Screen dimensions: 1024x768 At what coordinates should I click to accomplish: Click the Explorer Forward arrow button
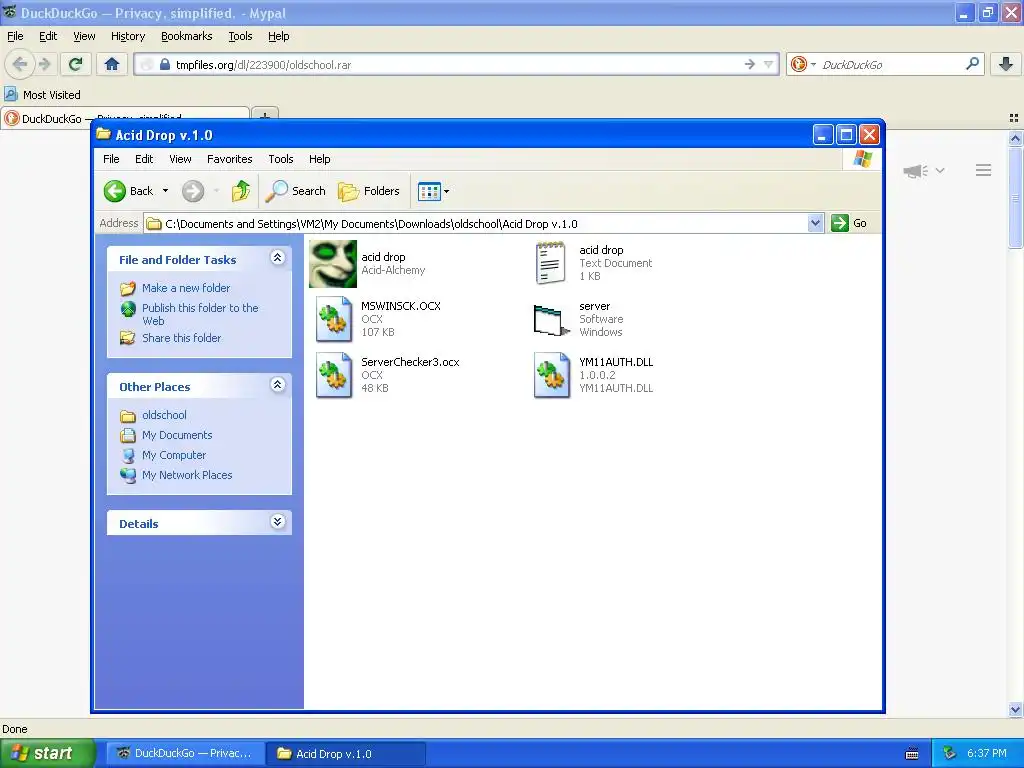193,191
